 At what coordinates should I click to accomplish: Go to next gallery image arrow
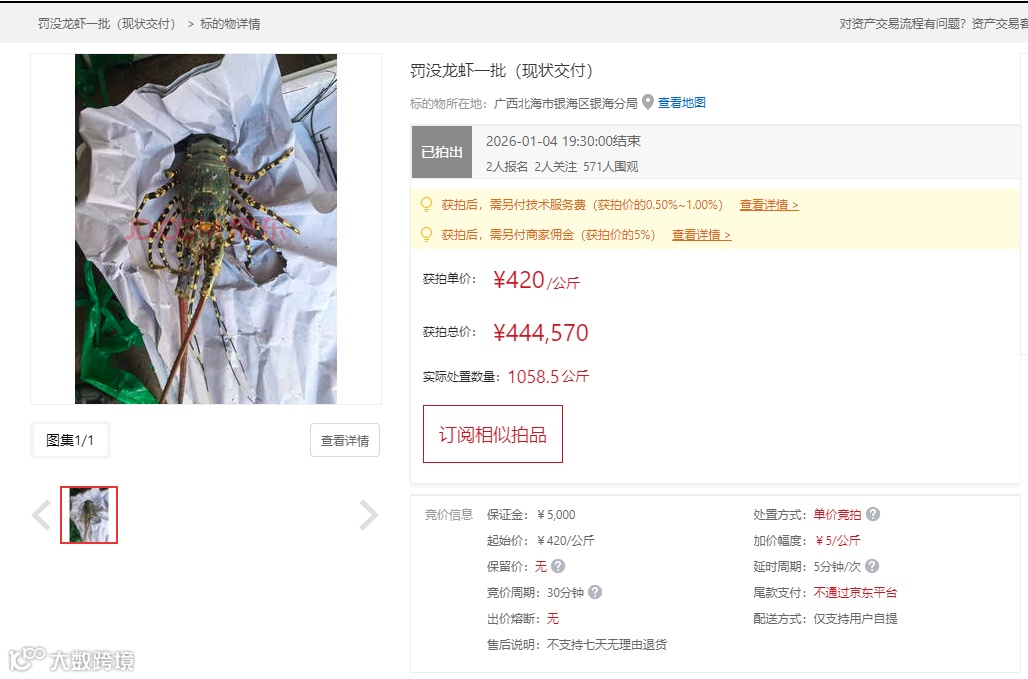[368, 514]
